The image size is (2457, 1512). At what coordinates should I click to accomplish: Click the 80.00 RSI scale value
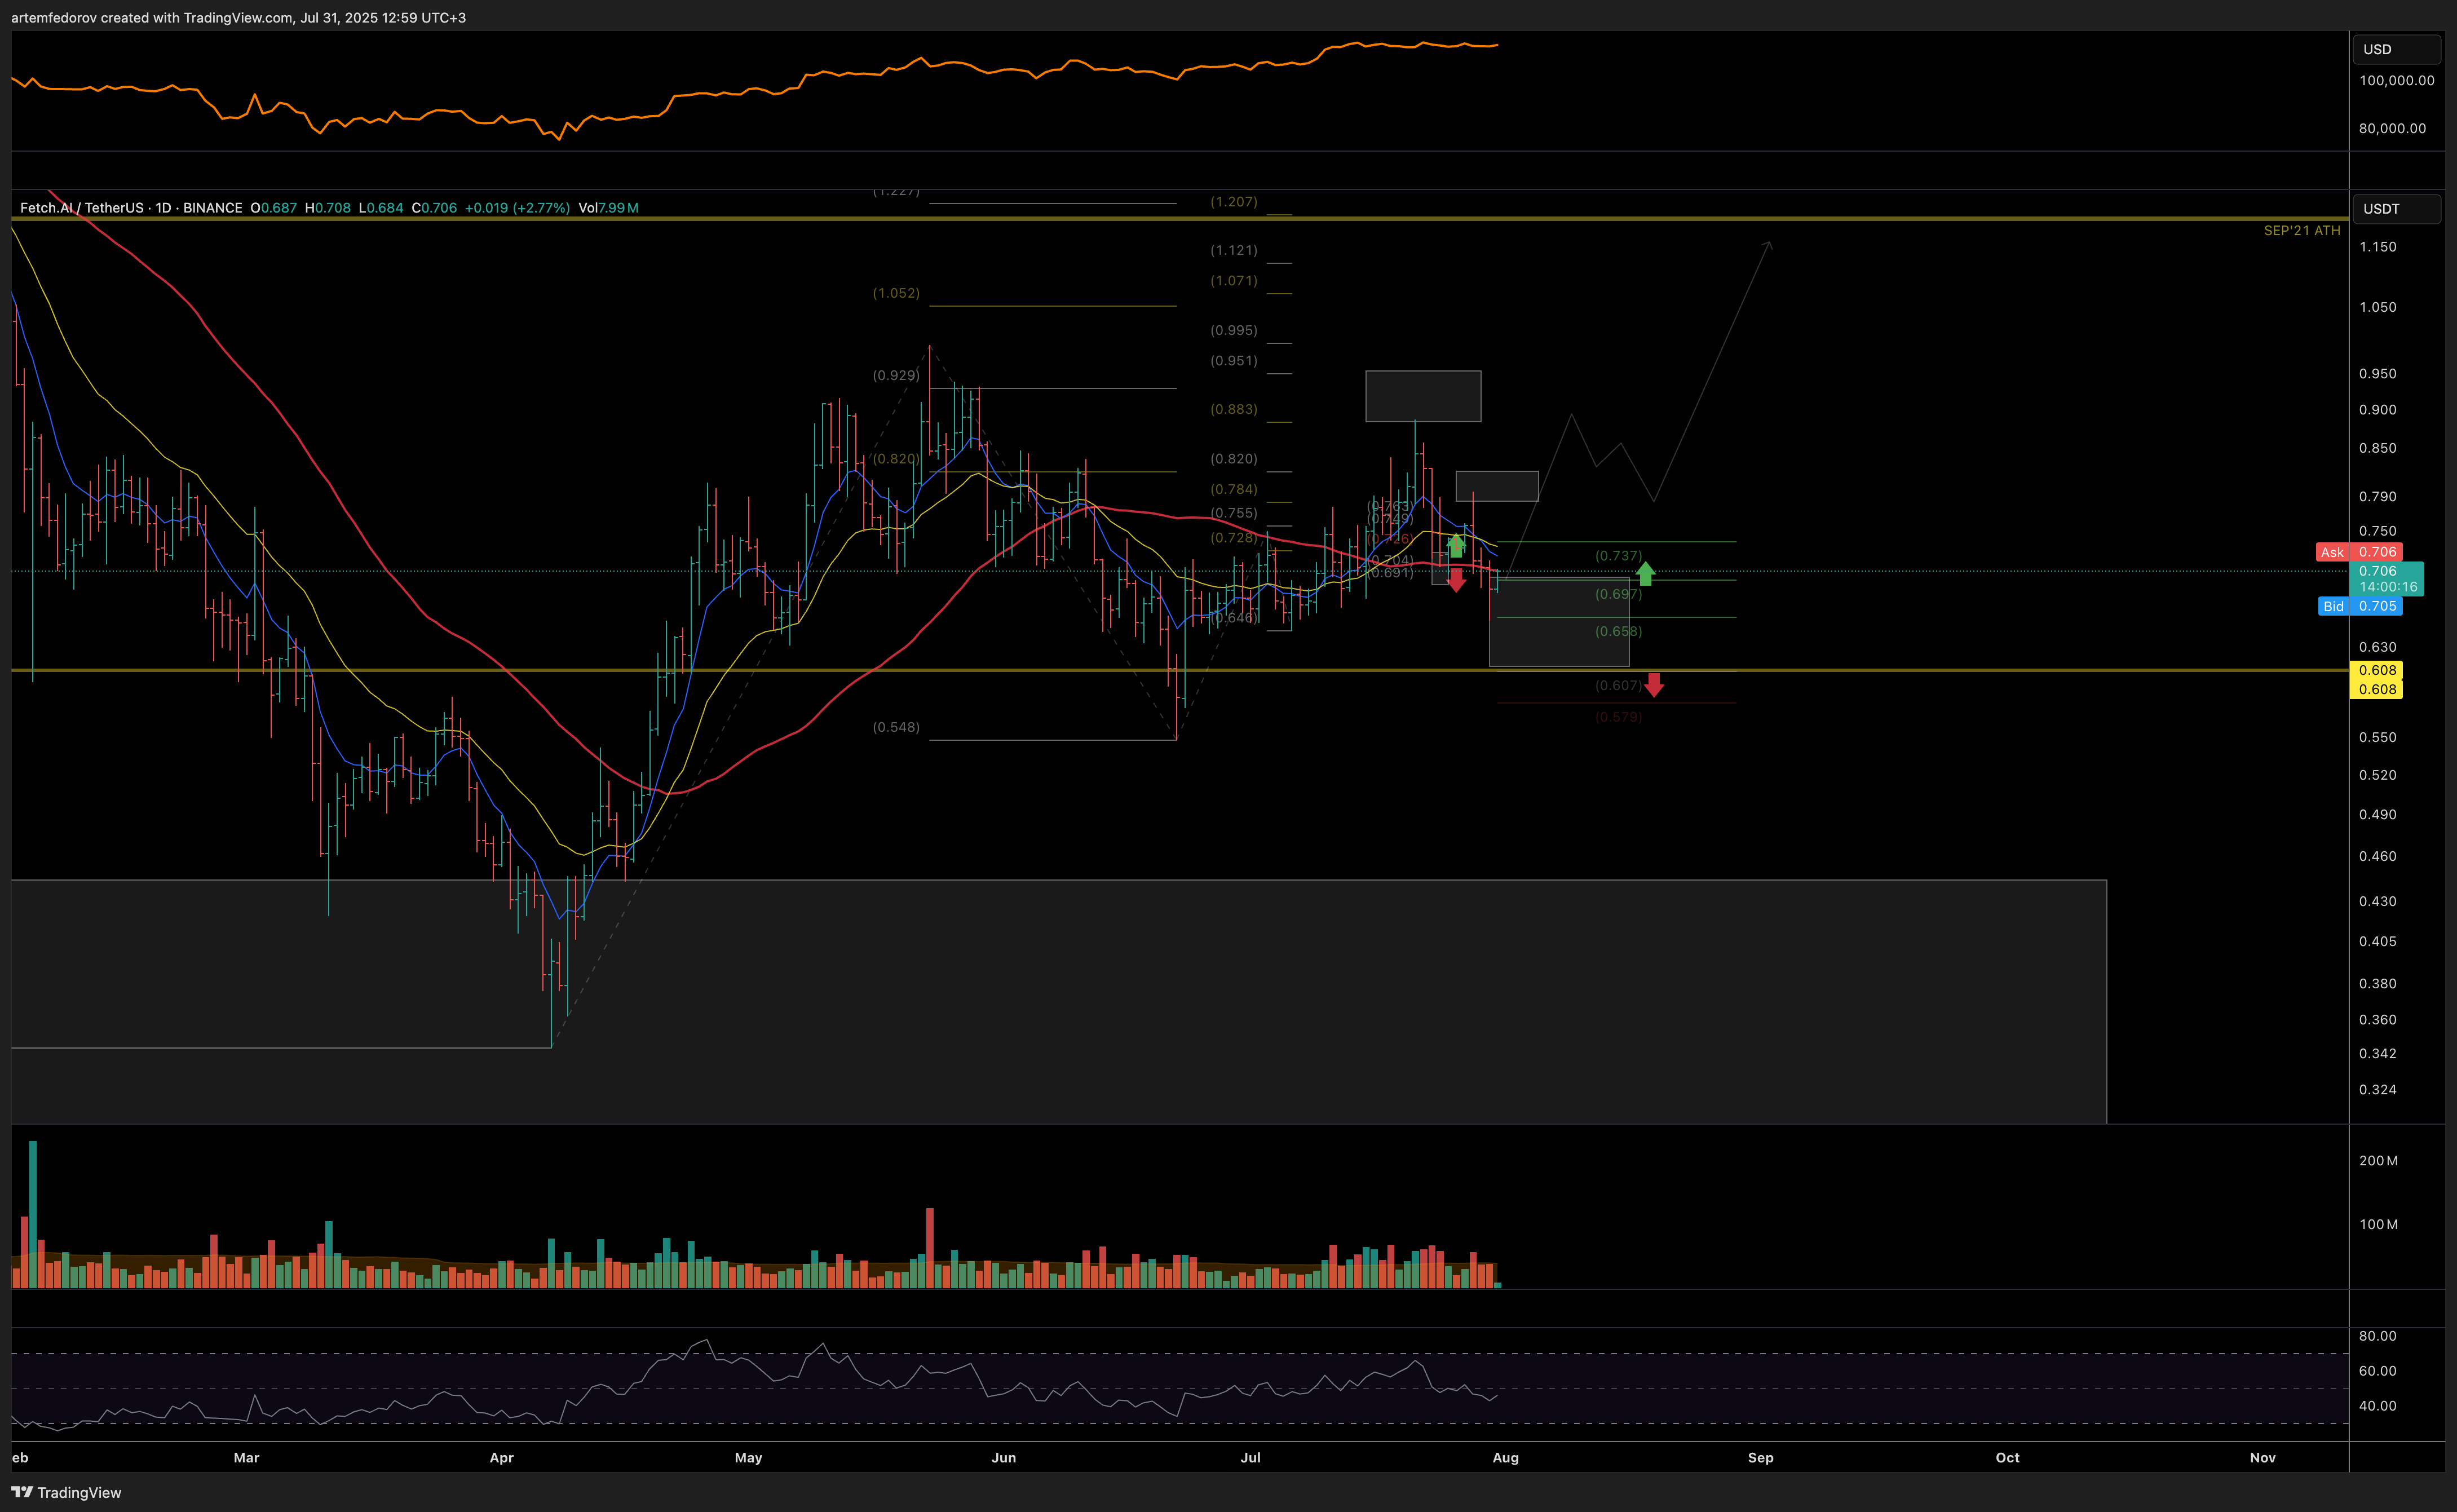[x=2377, y=1337]
